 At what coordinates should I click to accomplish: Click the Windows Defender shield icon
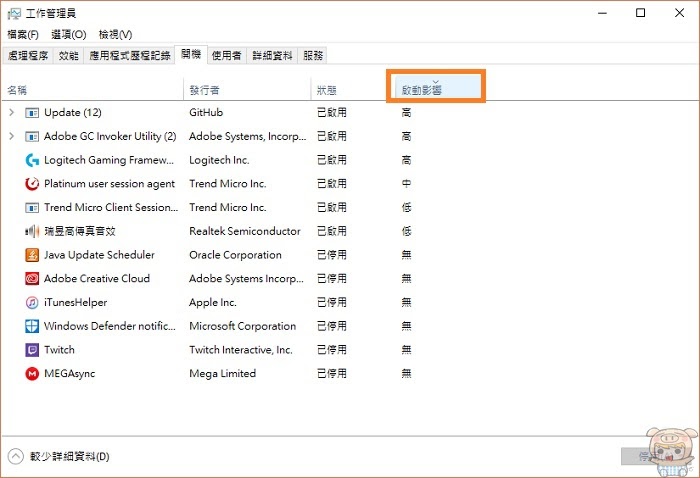pyautogui.click(x=32, y=326)
